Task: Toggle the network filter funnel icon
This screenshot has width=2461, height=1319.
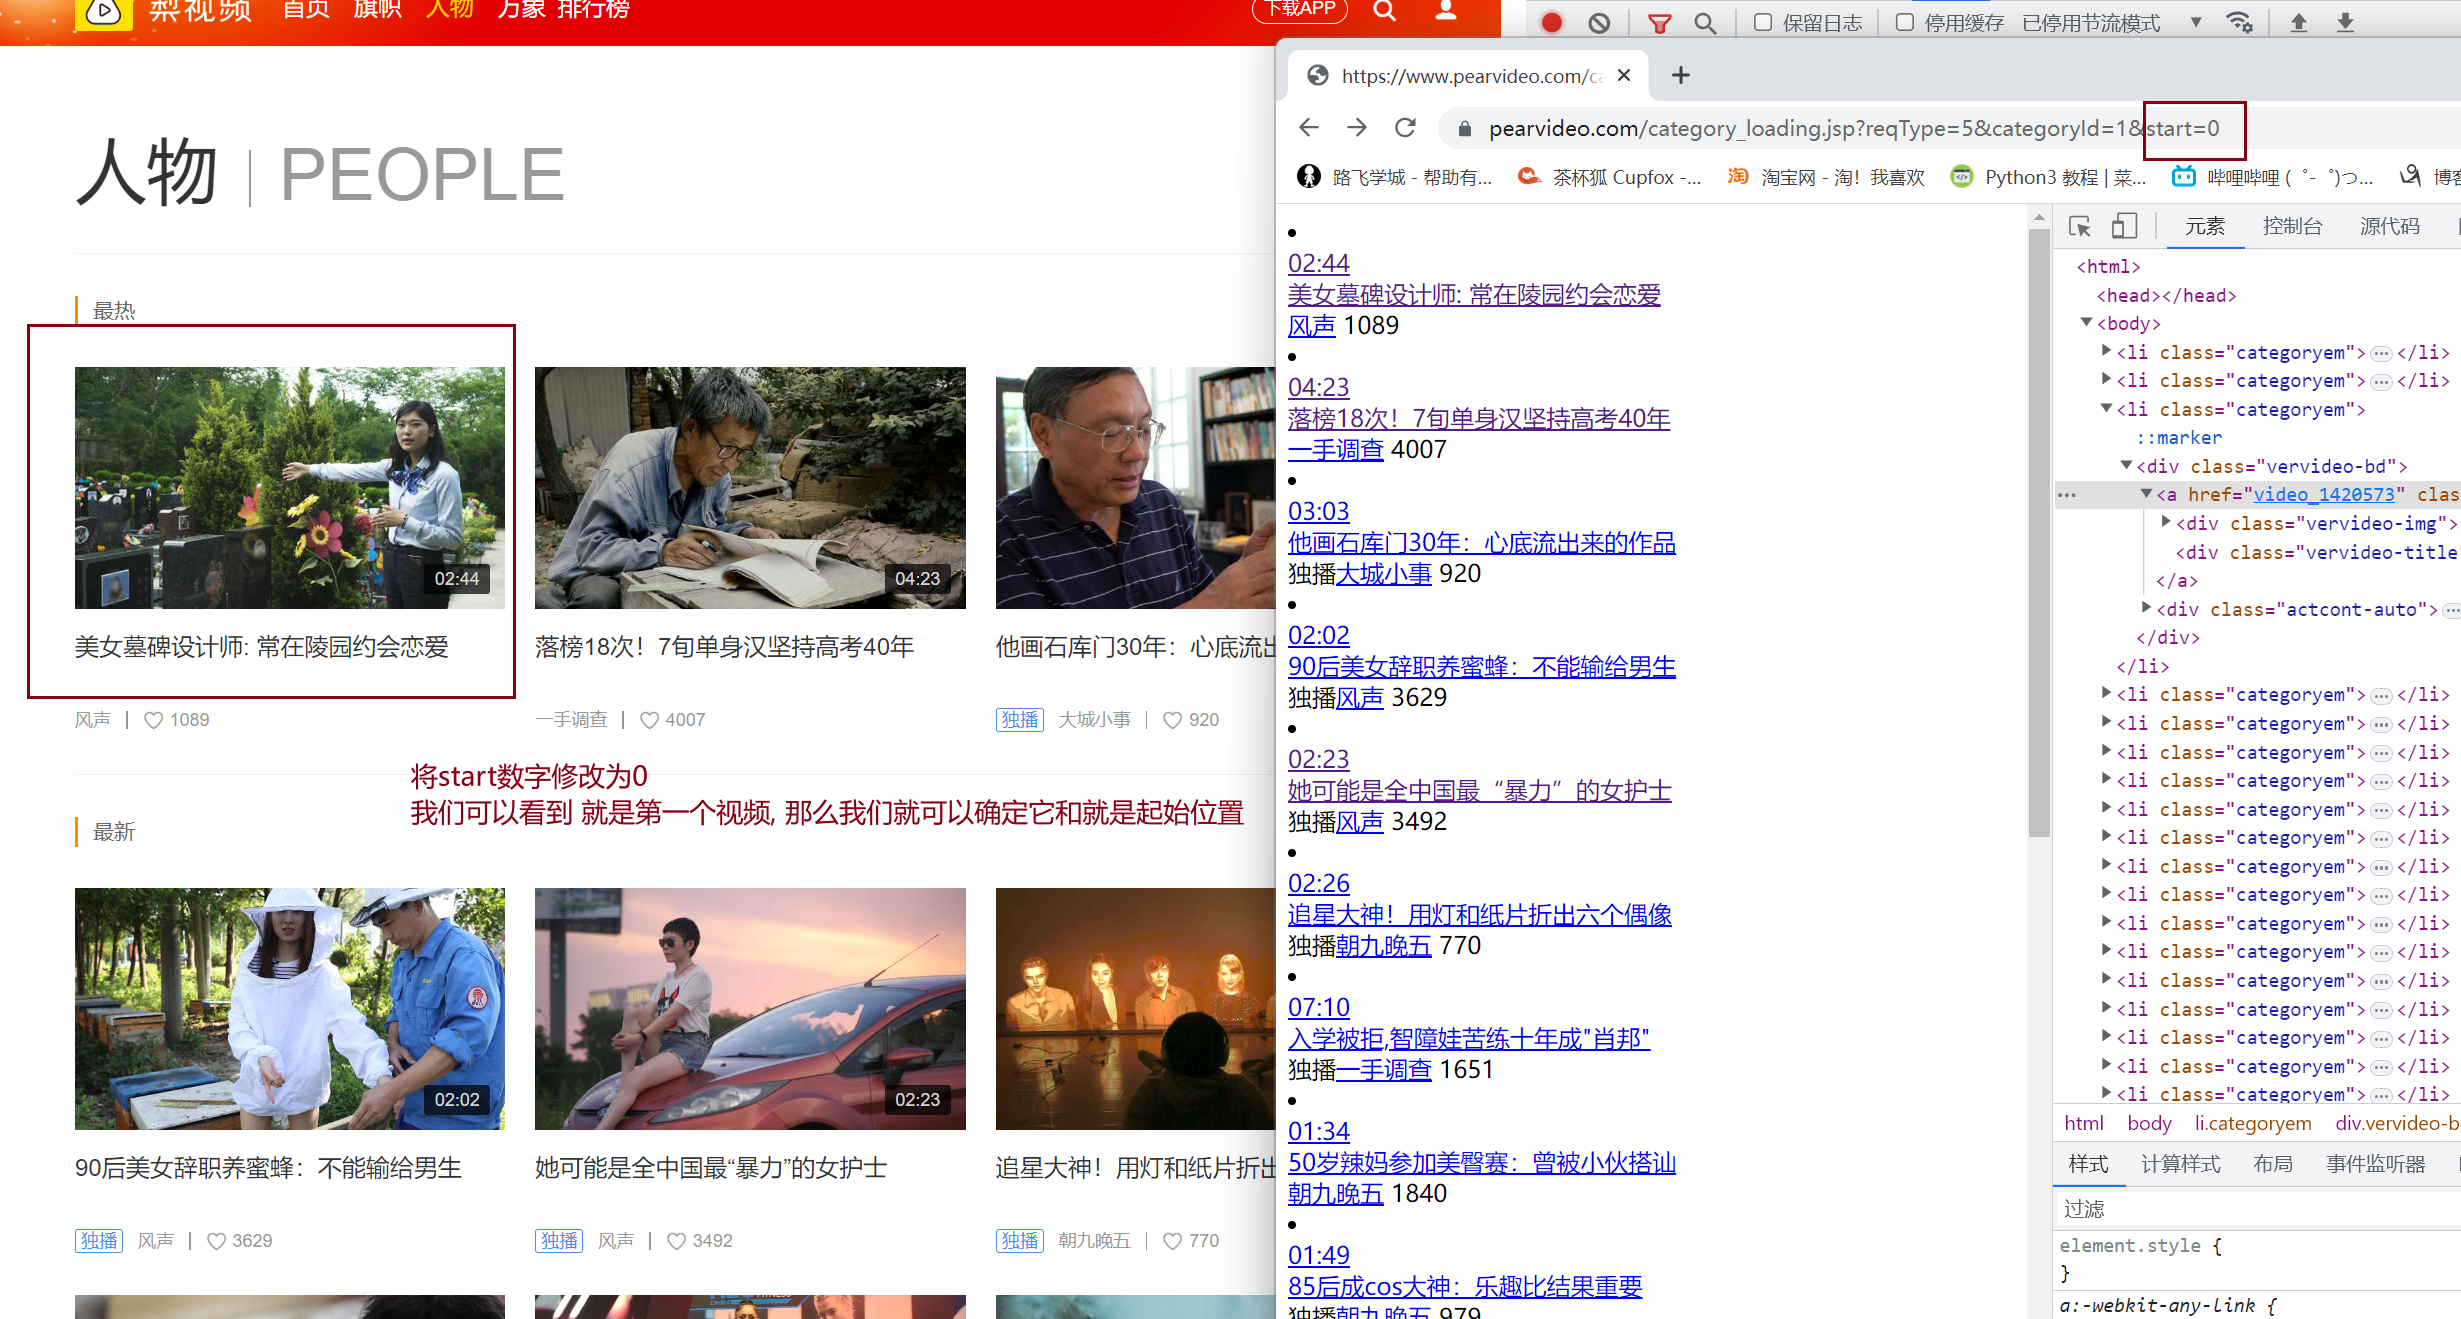Action: (1660, 22)
